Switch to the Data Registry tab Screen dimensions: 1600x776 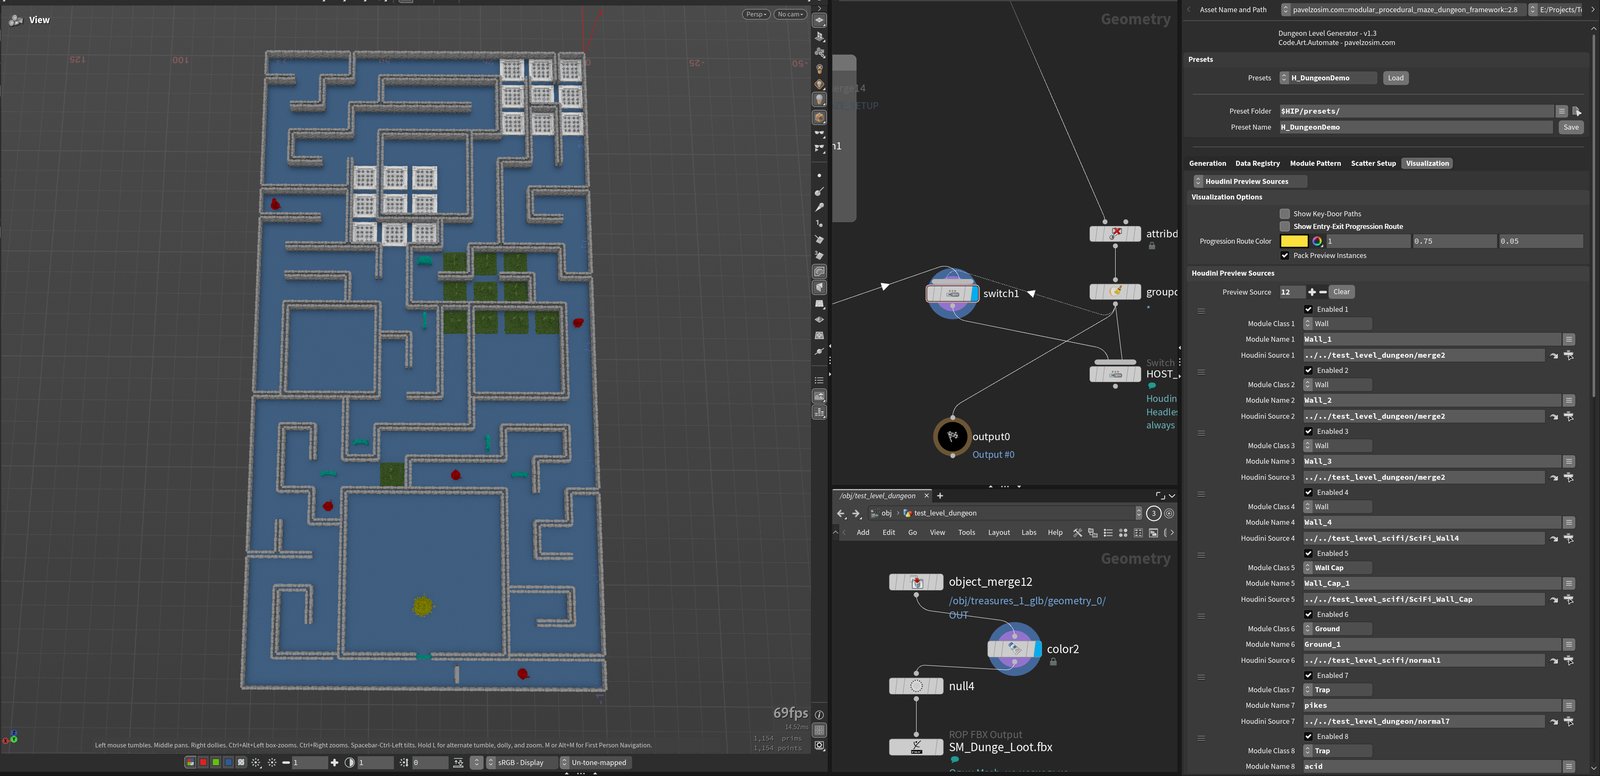[x=1257, y=163]
